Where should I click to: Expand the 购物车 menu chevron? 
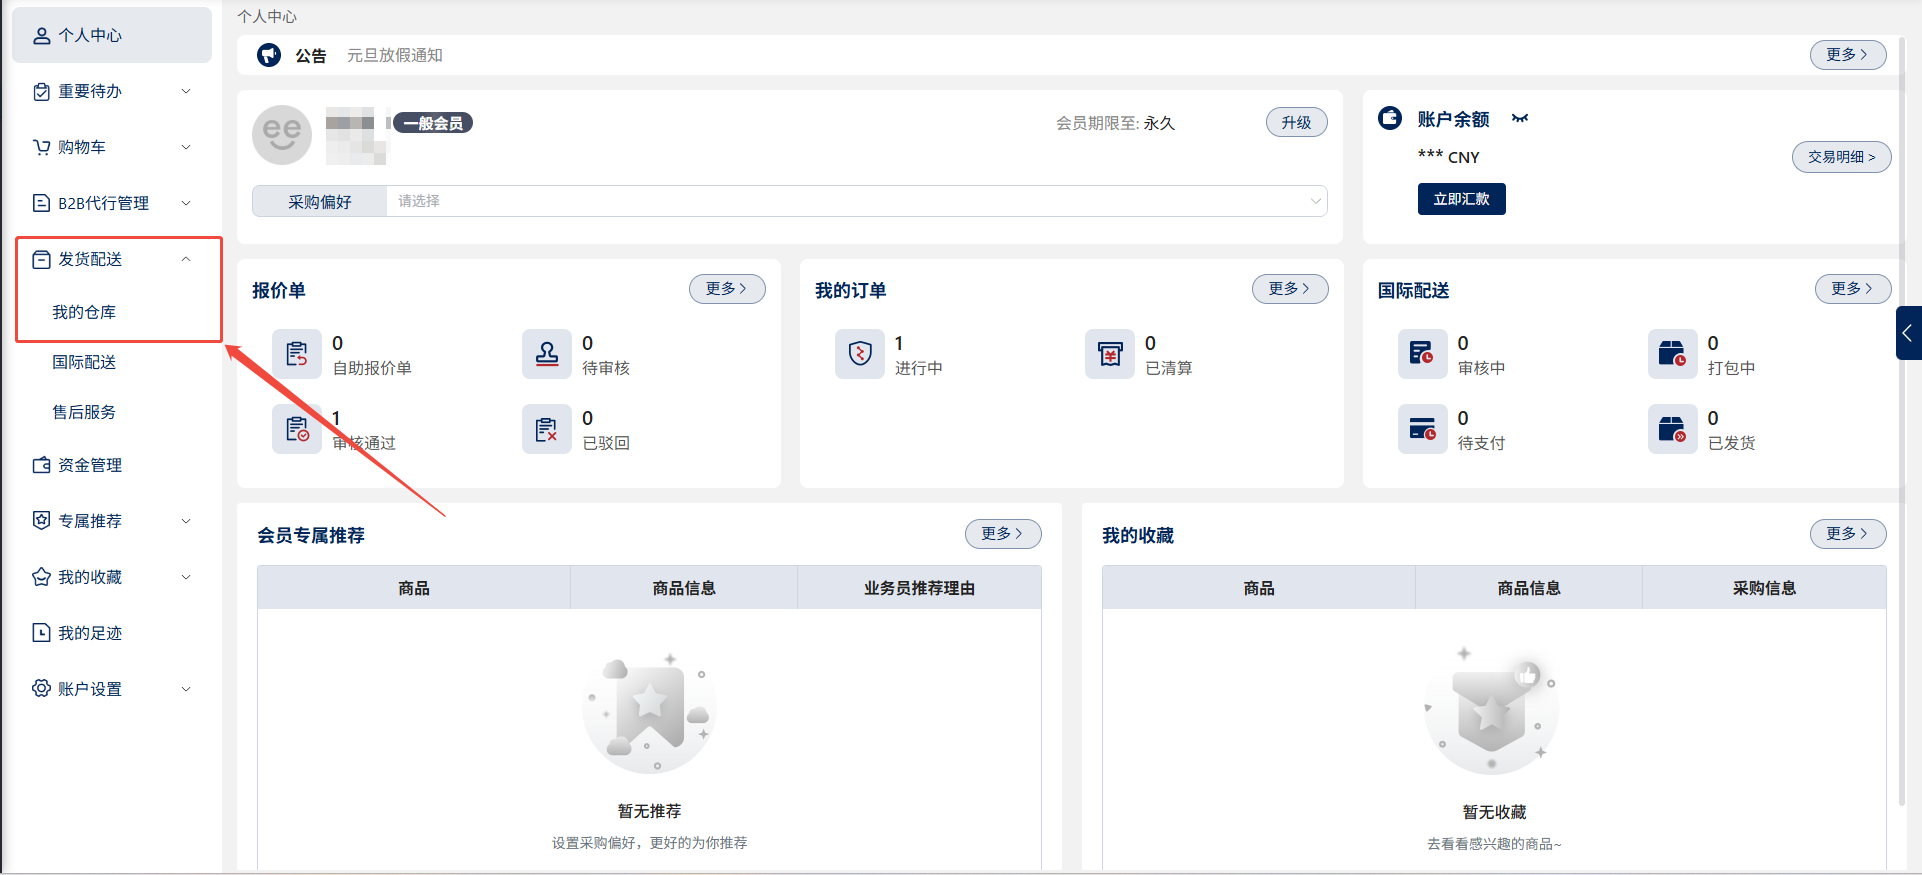coord(186,148)
